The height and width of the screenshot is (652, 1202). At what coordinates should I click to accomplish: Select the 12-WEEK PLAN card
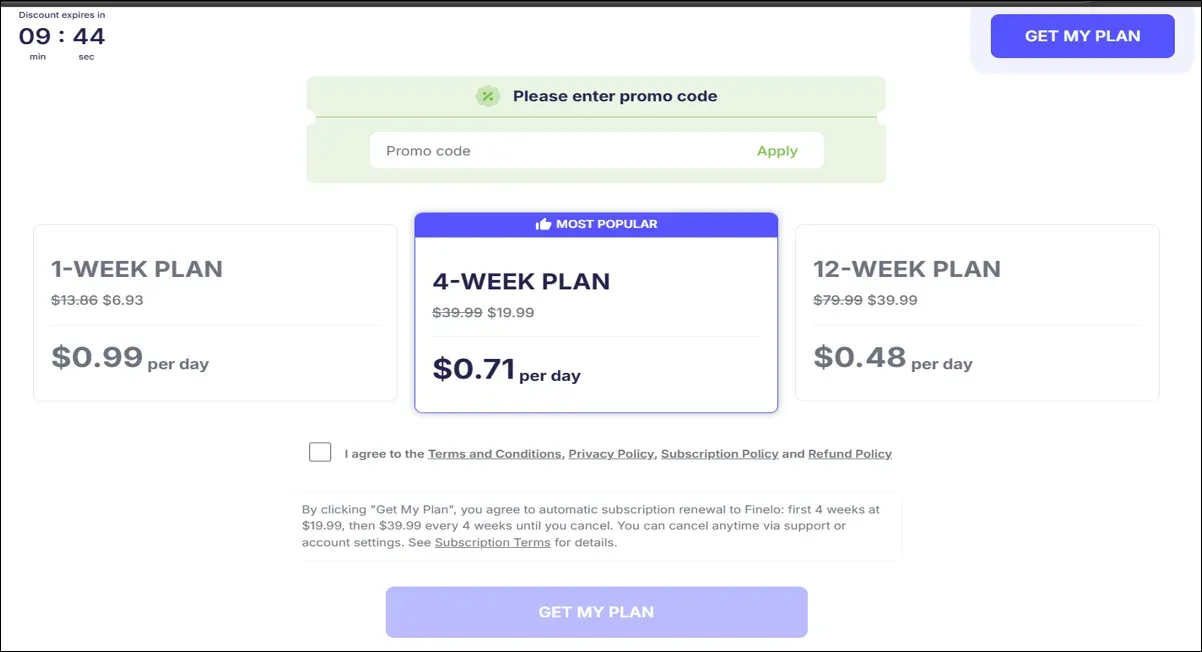pyautogui.click(x=977, y=313)
